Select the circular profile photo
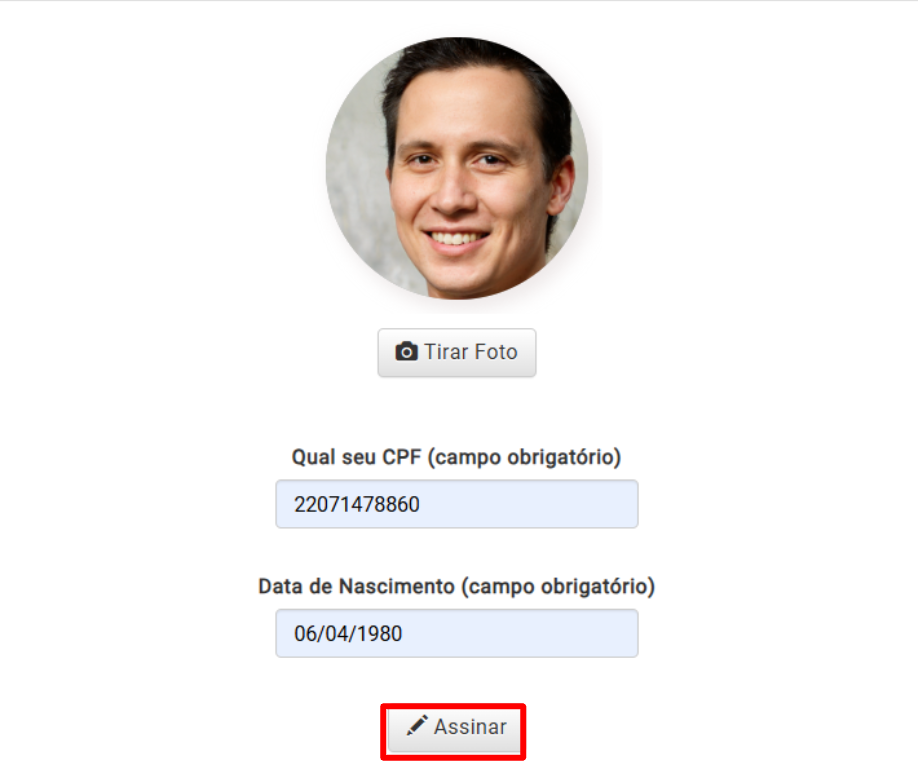 (457, 169)
